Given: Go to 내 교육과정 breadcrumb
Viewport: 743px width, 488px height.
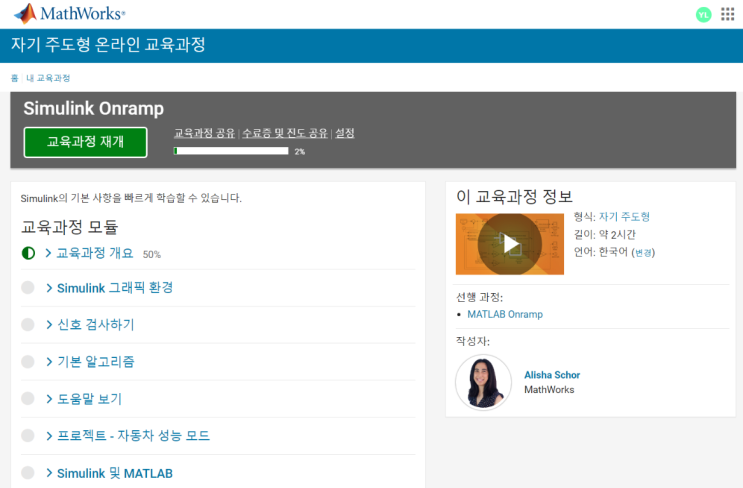Looking at the screenshot, I should pyautogui.click(x=48, y=78).
